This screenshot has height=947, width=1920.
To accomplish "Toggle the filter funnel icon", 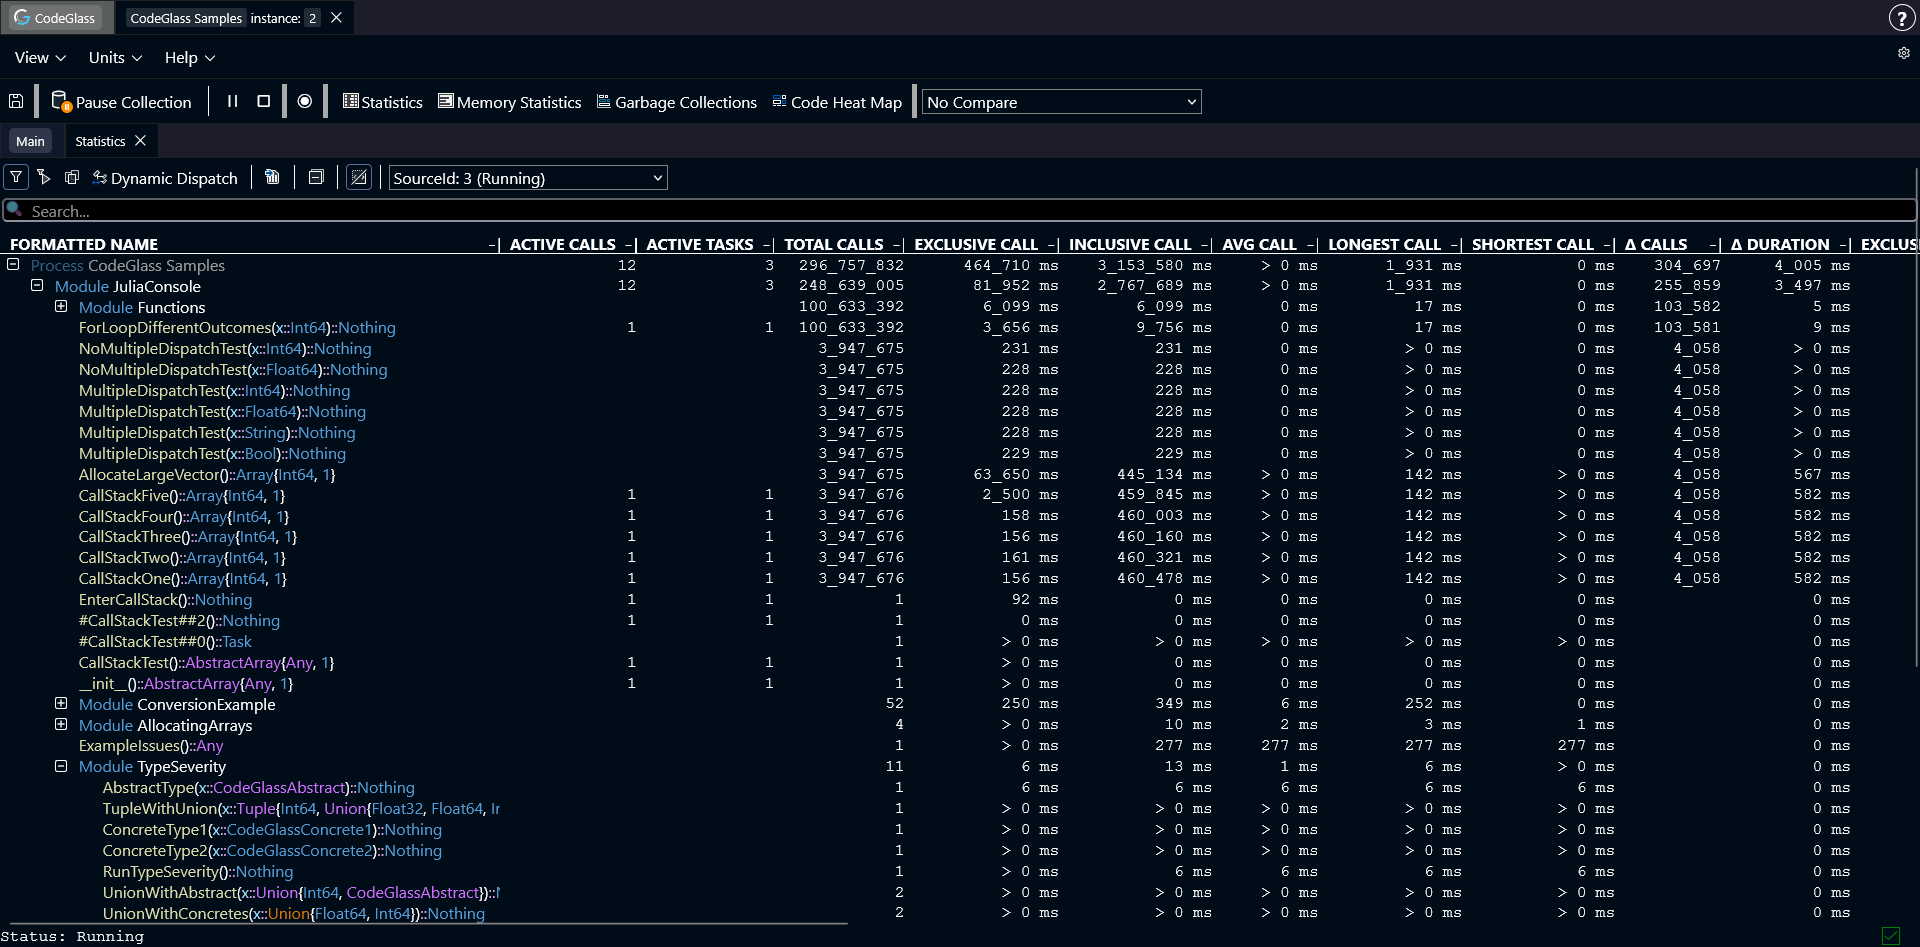I will pyautogui.click(x=16, y=178).
